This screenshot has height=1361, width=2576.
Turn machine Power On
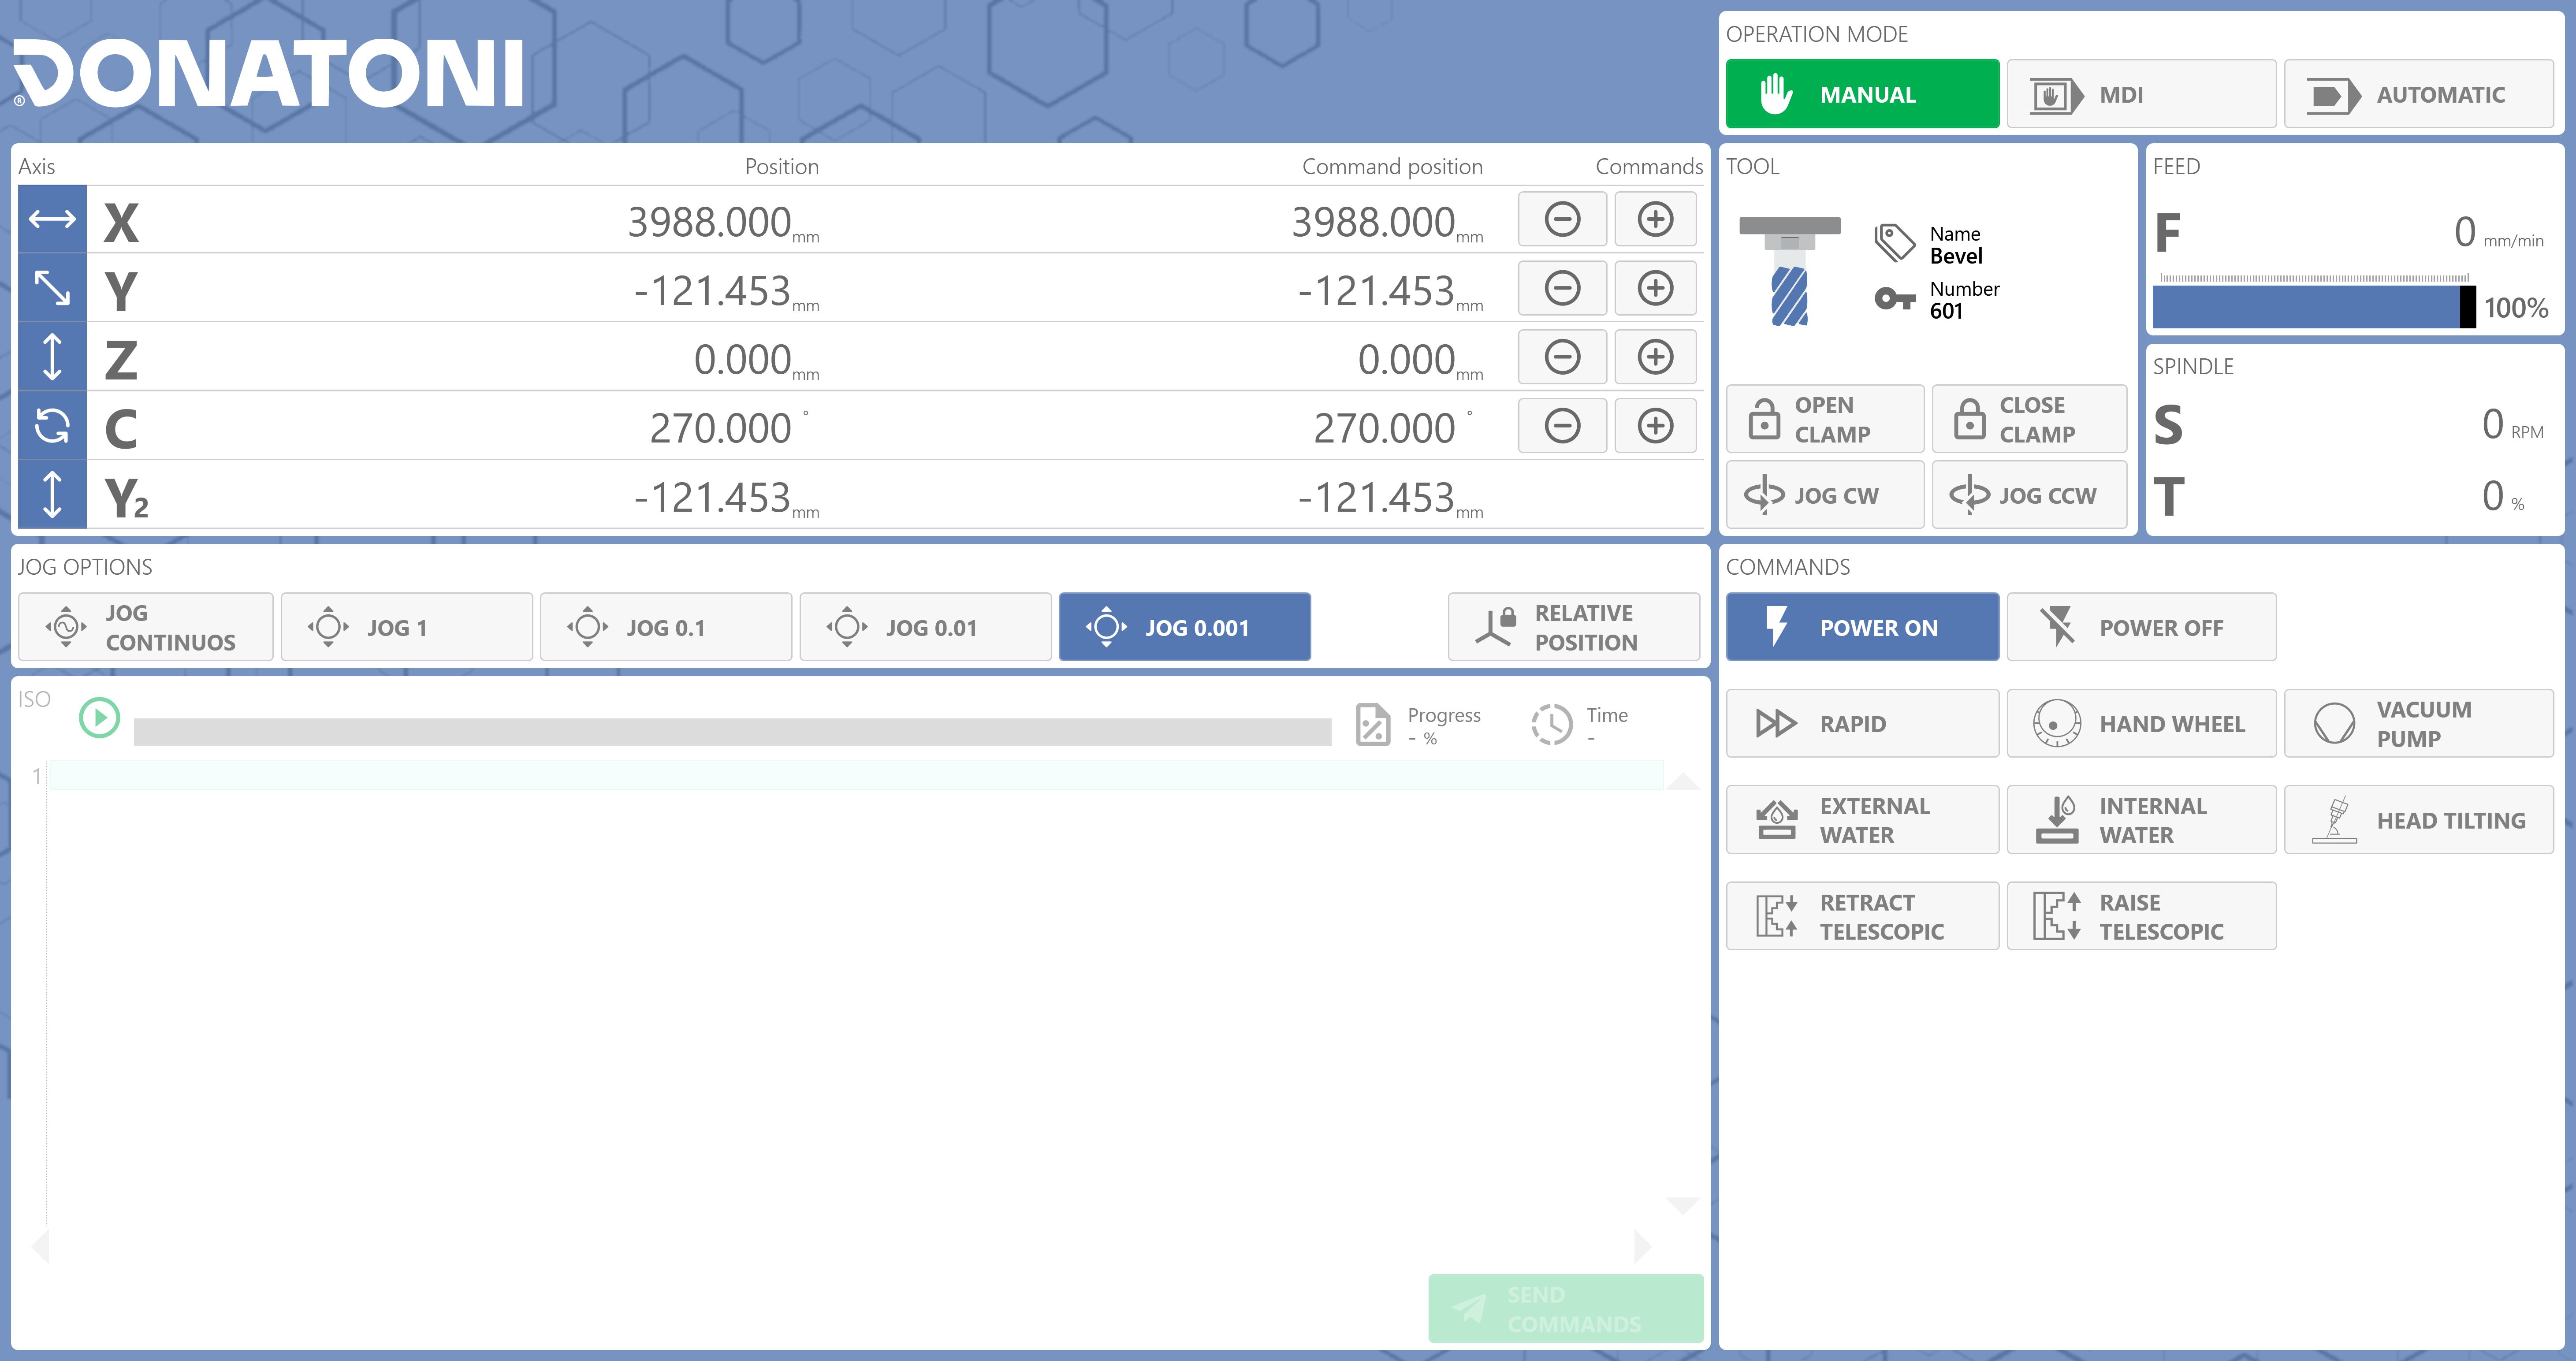[x=1862, y=627]
